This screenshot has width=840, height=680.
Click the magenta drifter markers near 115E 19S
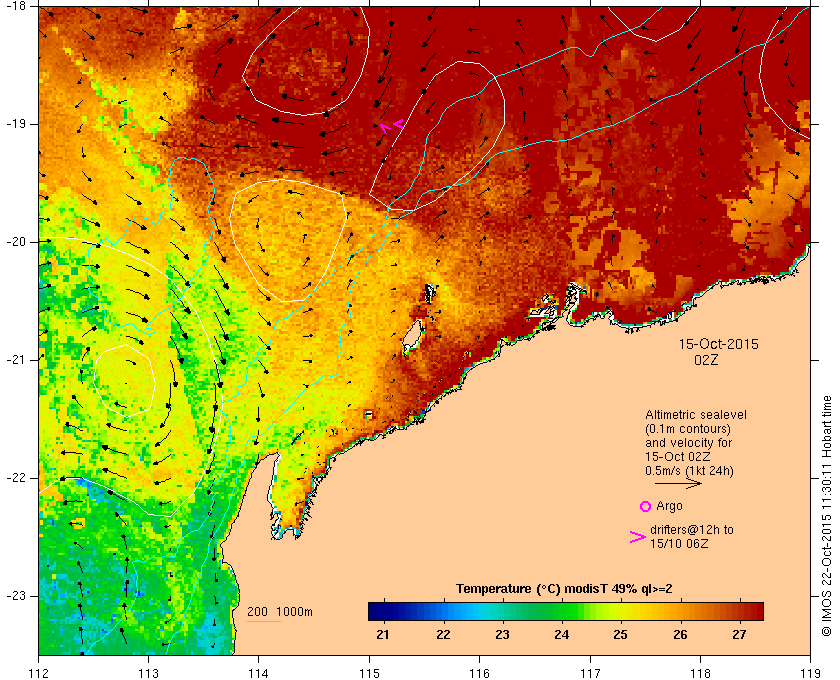tap(392, 126)
